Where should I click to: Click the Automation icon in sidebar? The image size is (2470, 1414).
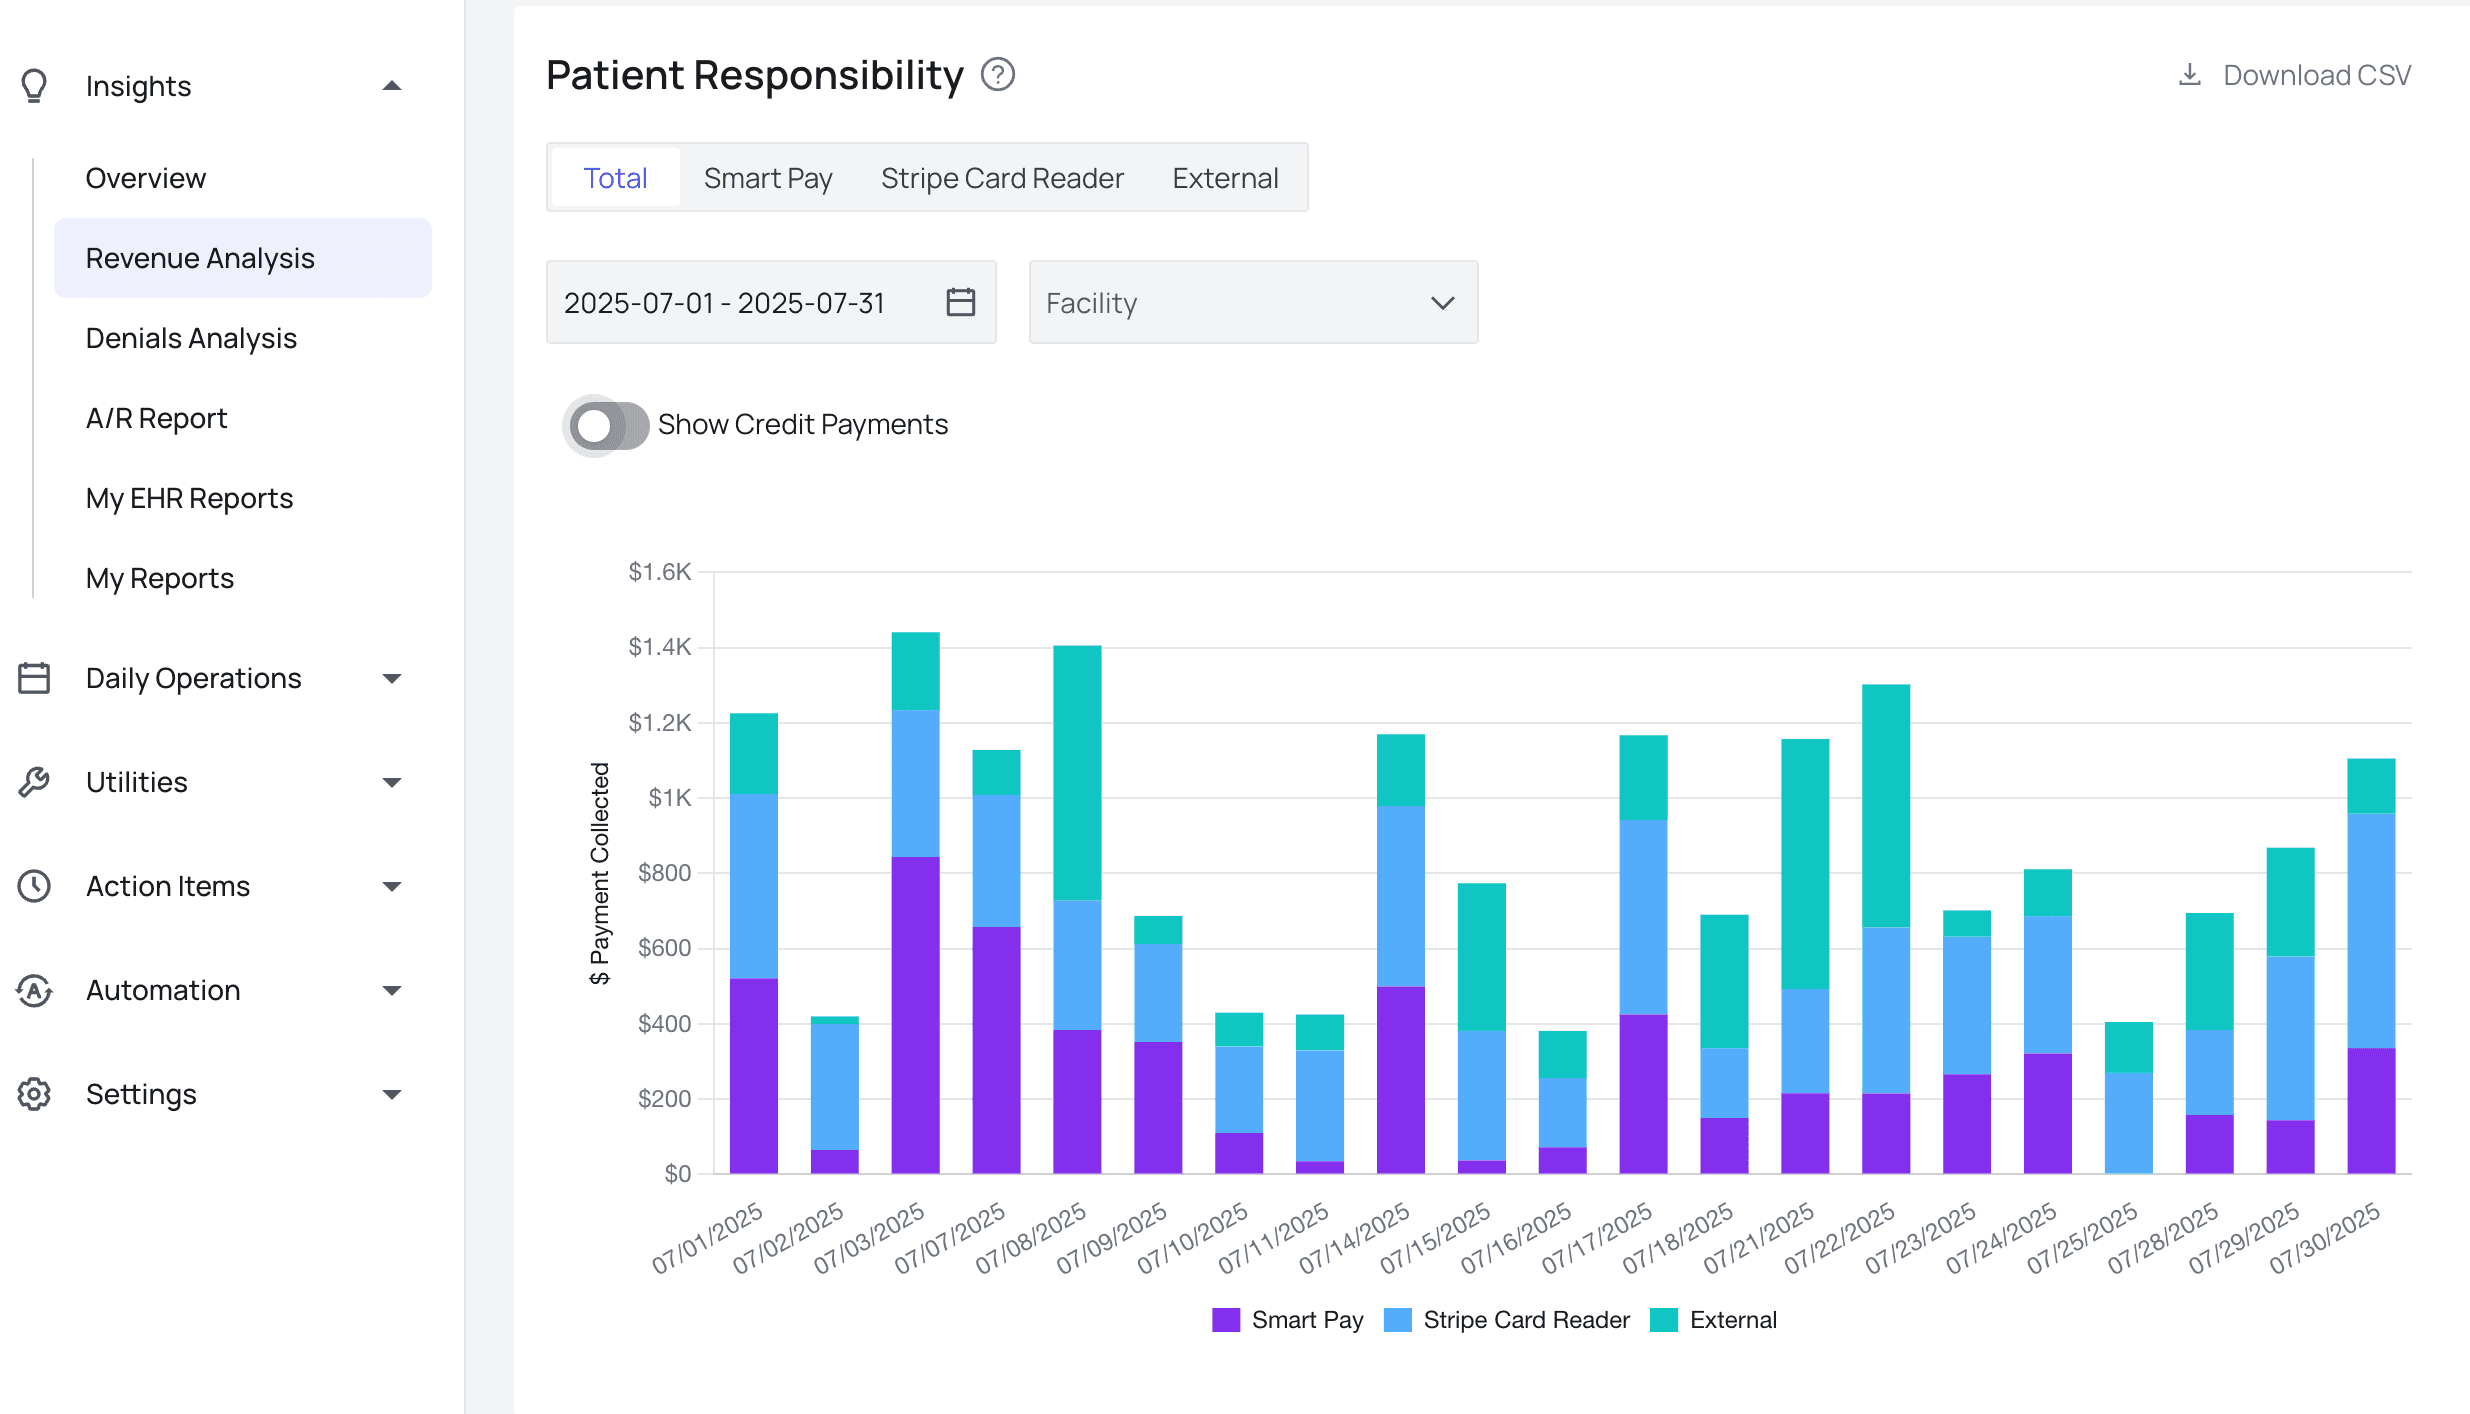point(34,990)
